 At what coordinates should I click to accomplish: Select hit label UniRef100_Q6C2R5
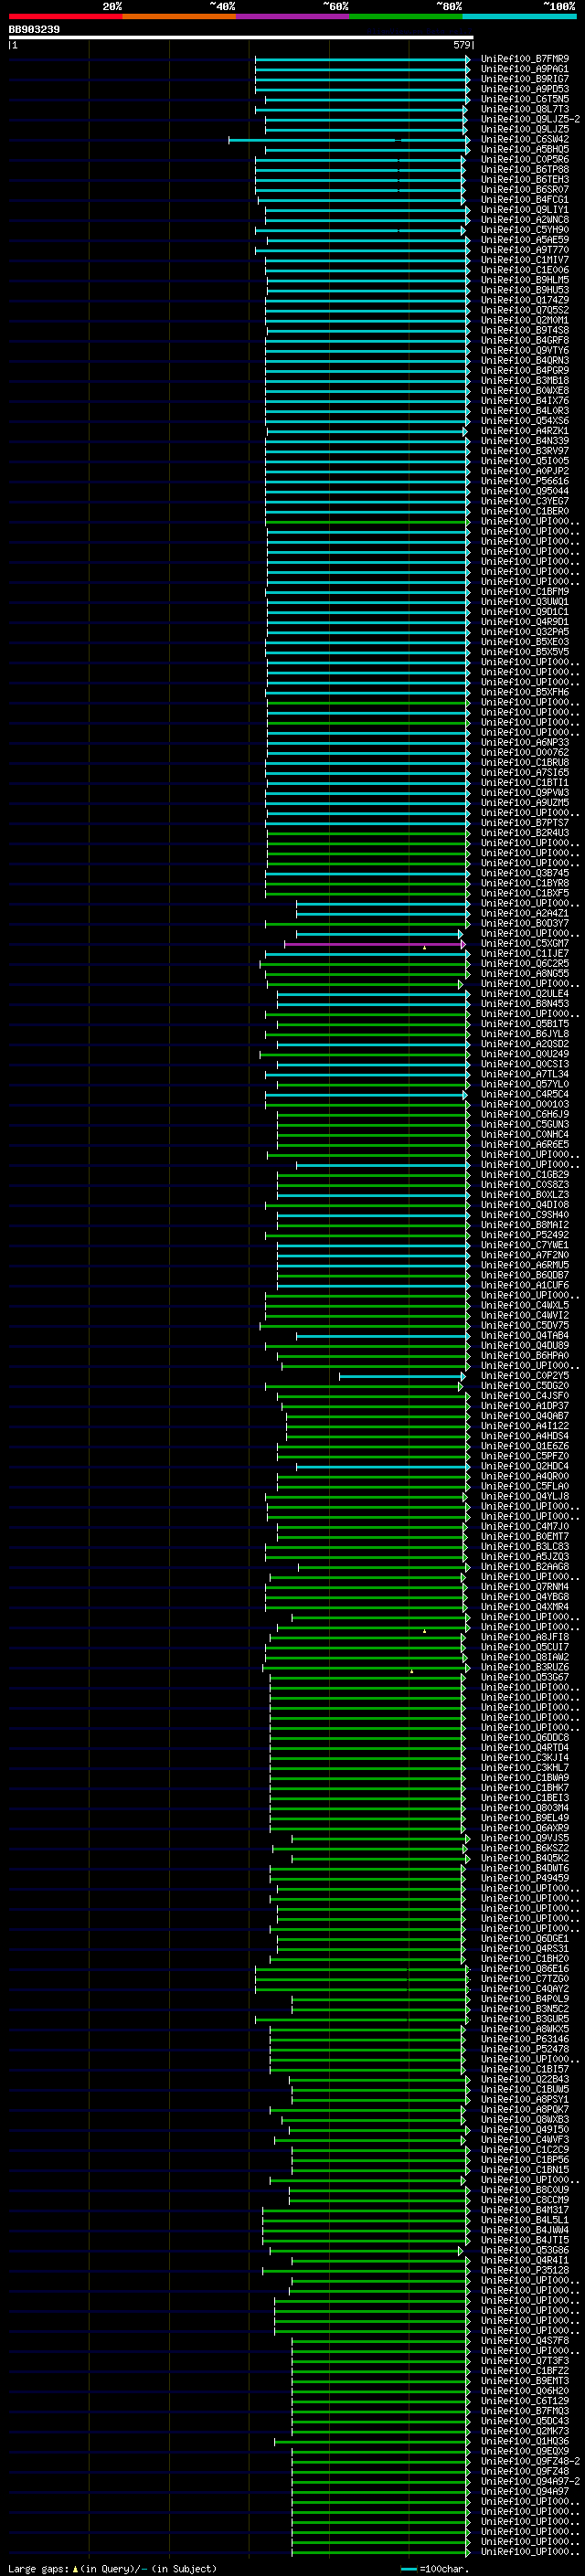(x=525, y=964)
